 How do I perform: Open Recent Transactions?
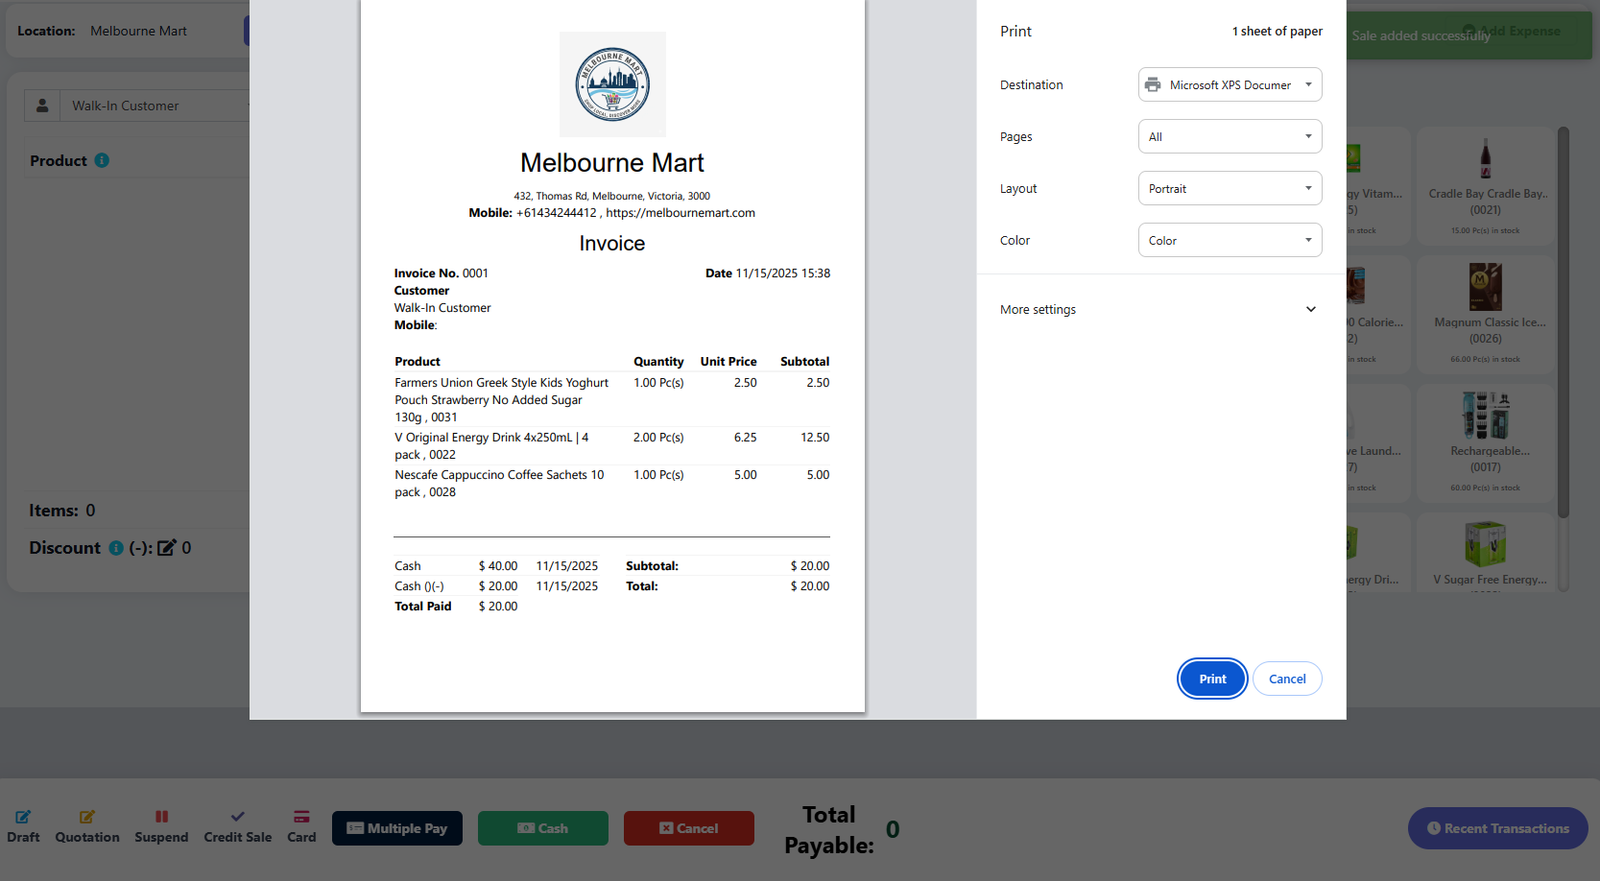pos(1498,828)
